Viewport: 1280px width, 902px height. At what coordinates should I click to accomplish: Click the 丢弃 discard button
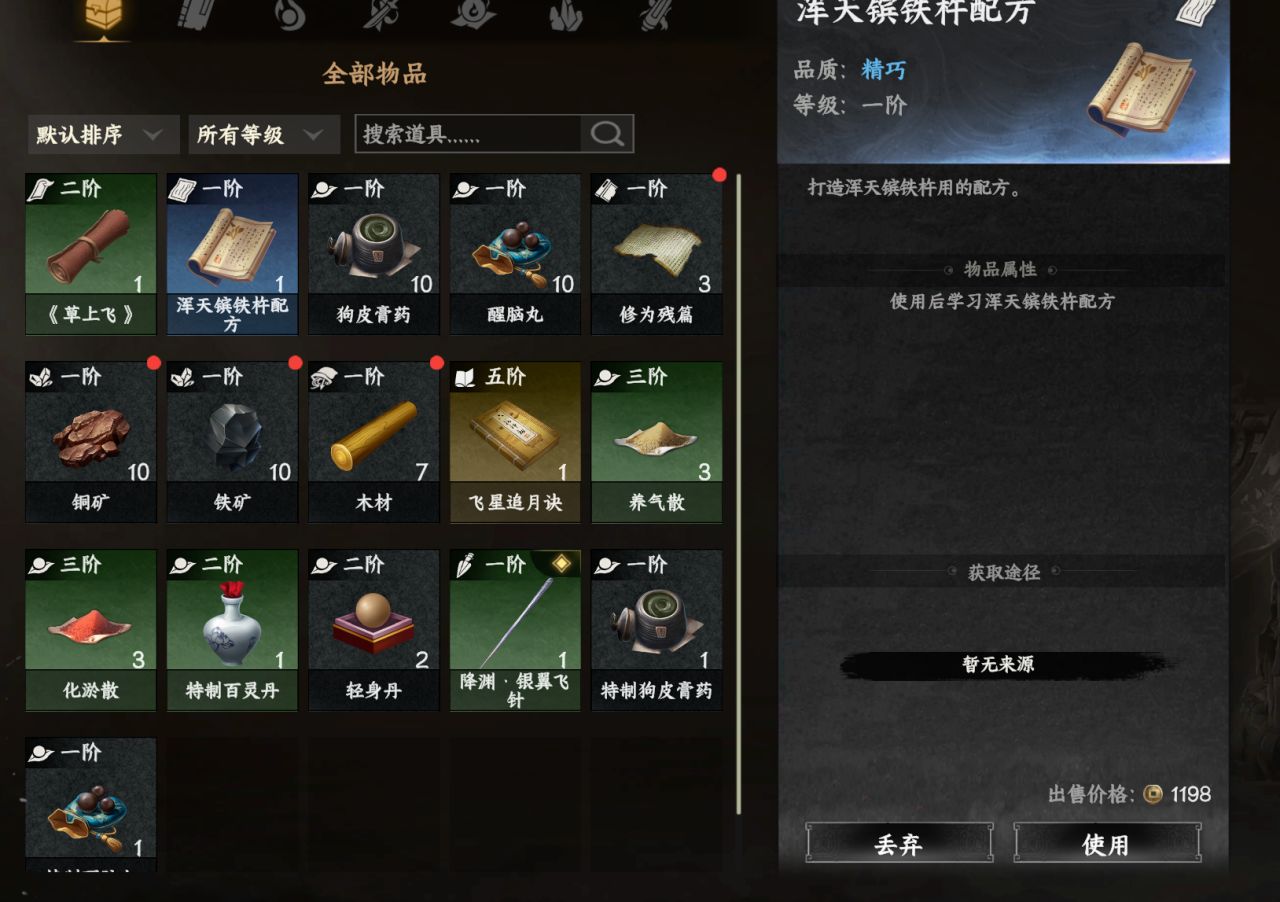tap(899, 843)
